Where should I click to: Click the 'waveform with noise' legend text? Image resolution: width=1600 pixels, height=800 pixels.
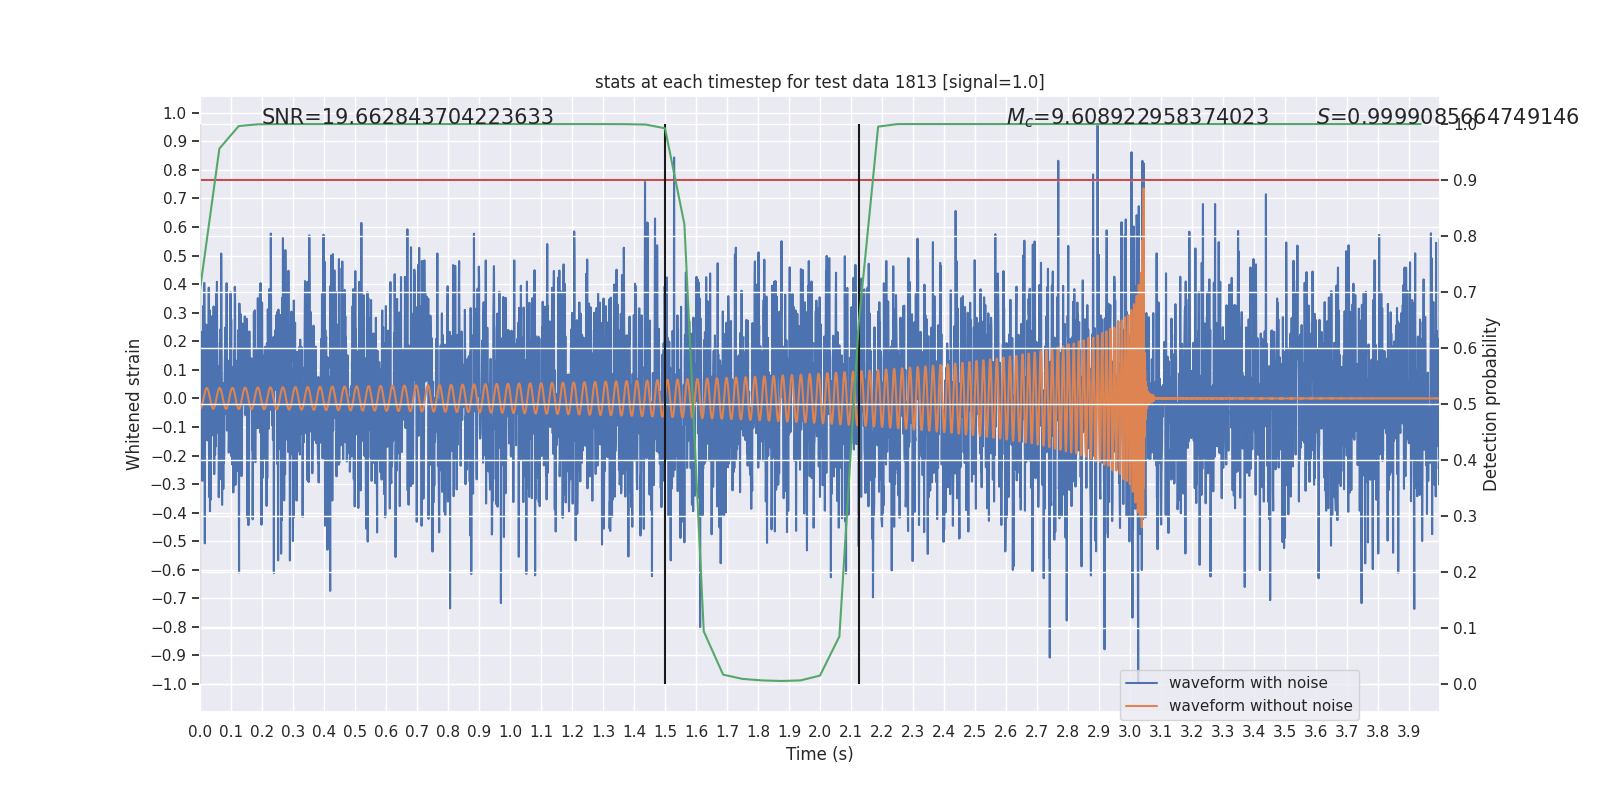tap(1248, 683)
